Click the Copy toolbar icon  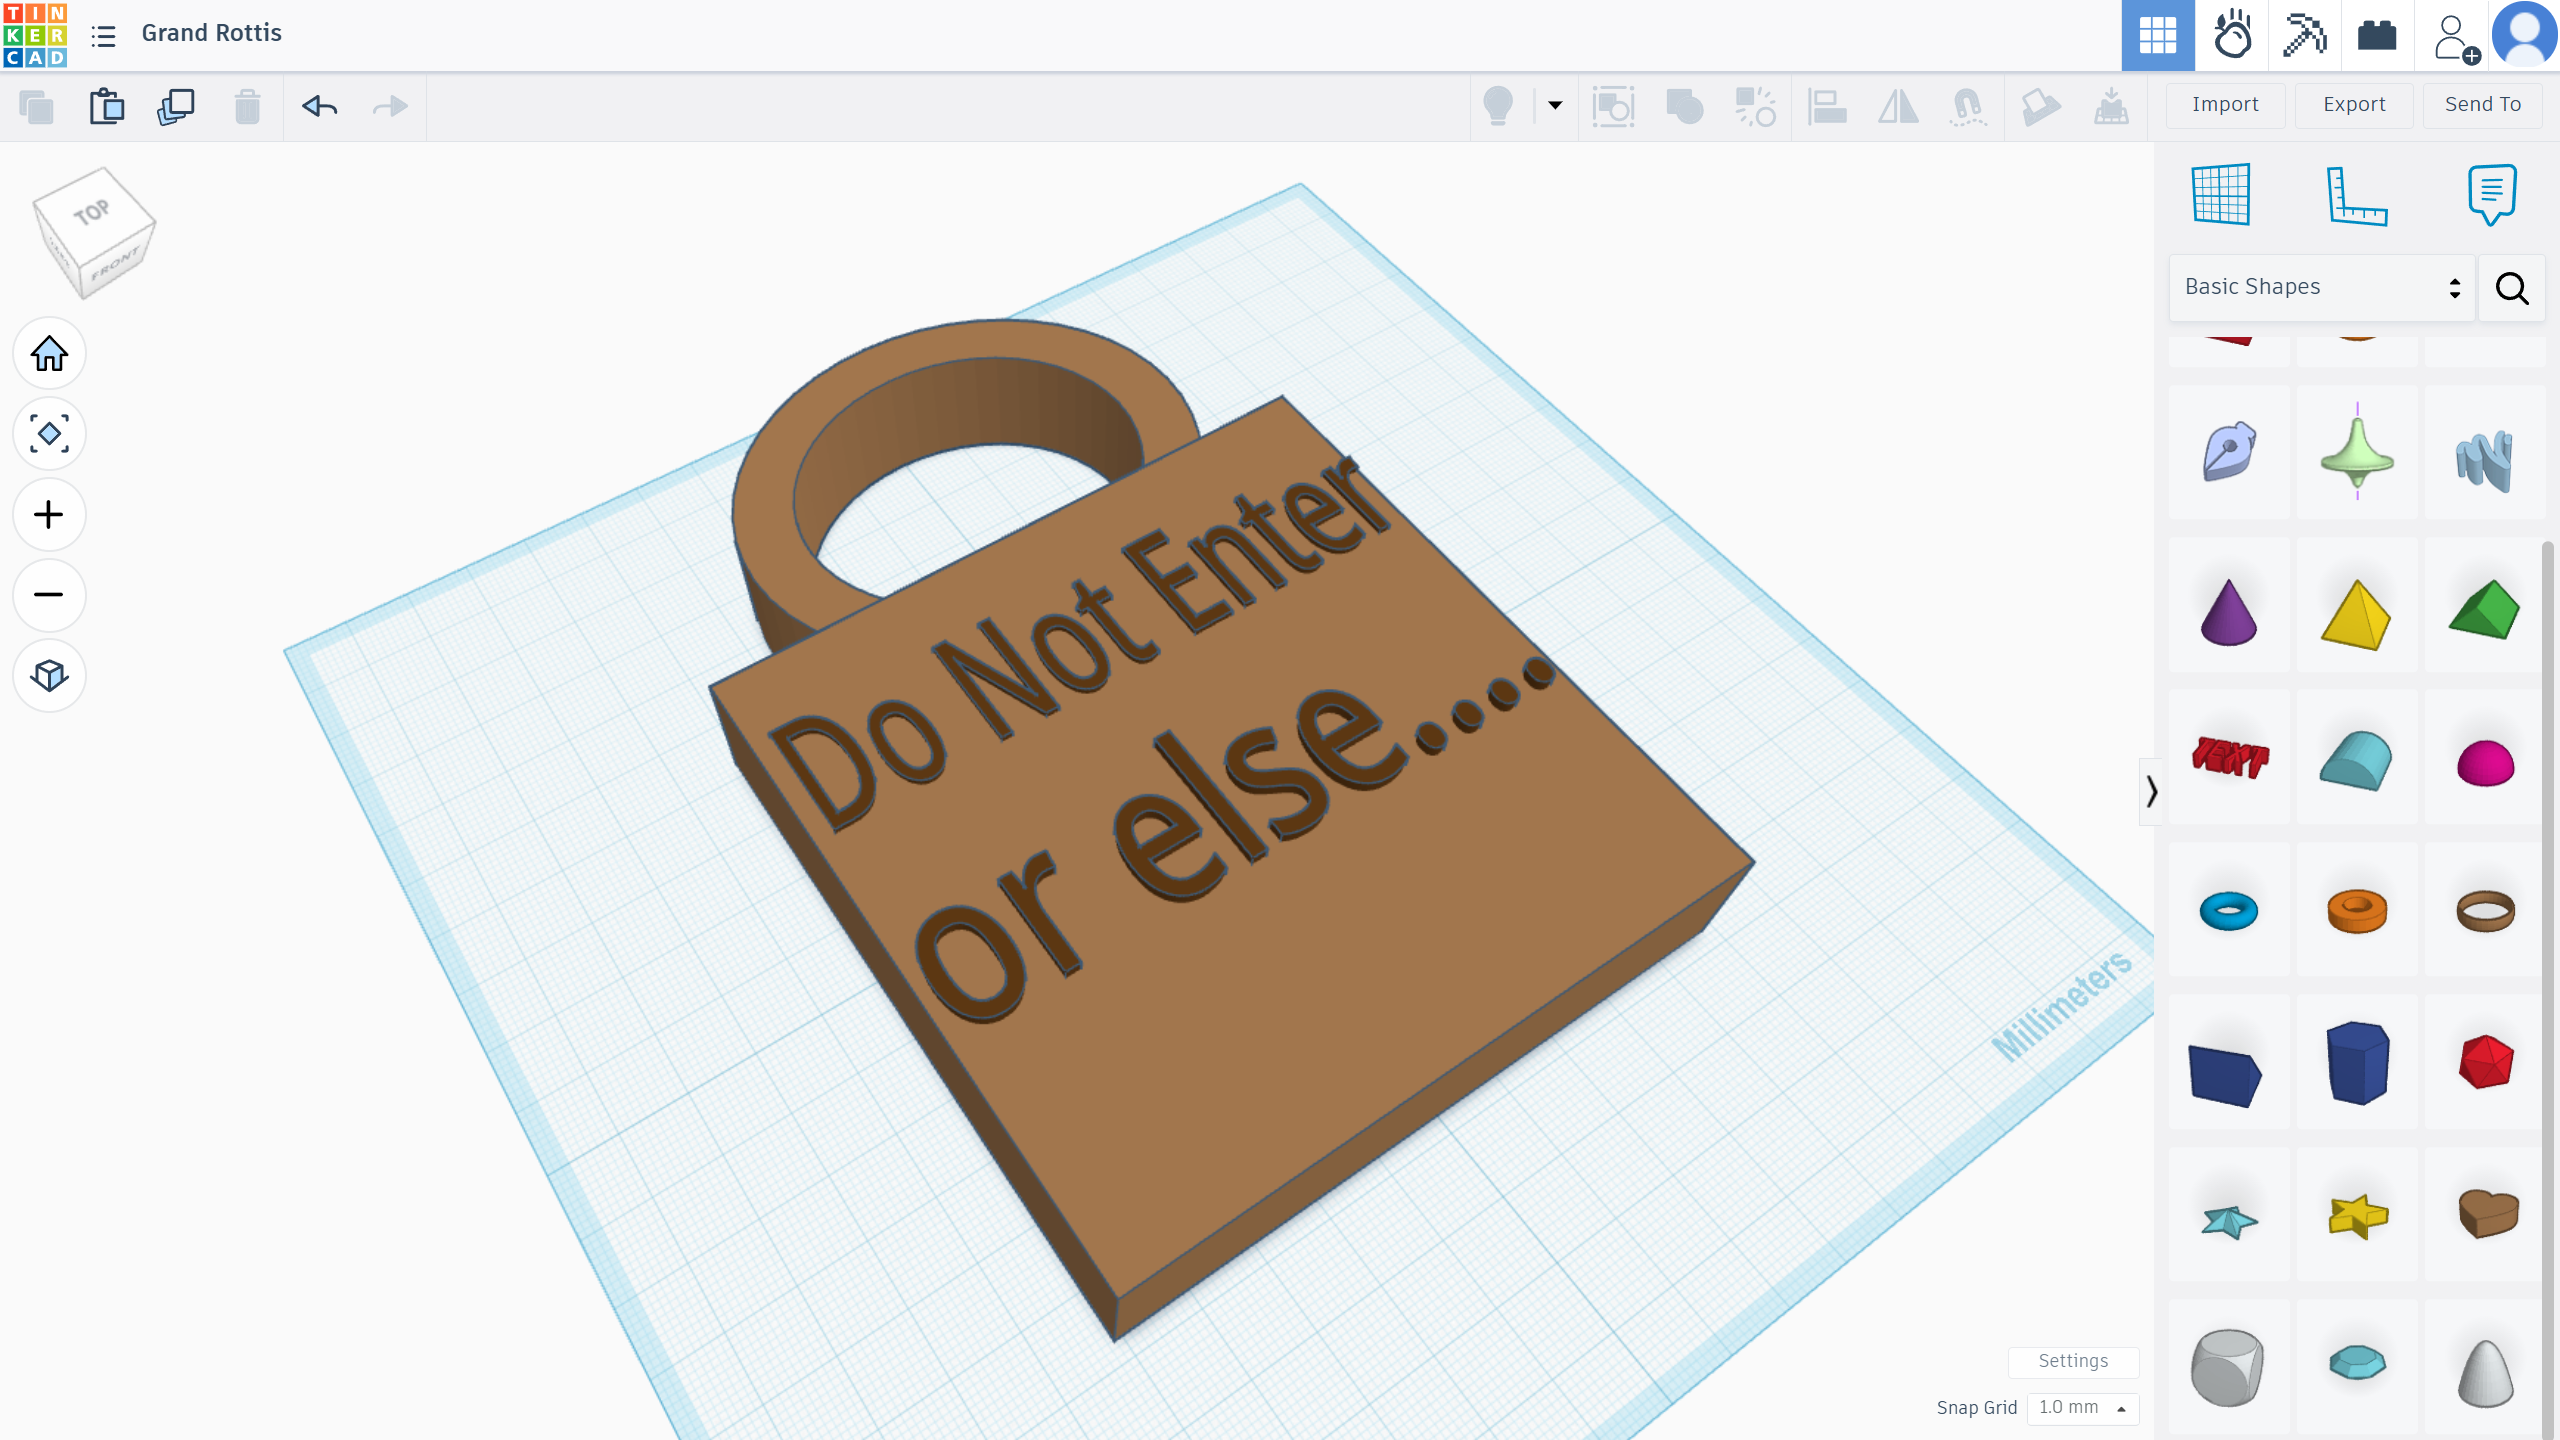click(x=37, y=106)
